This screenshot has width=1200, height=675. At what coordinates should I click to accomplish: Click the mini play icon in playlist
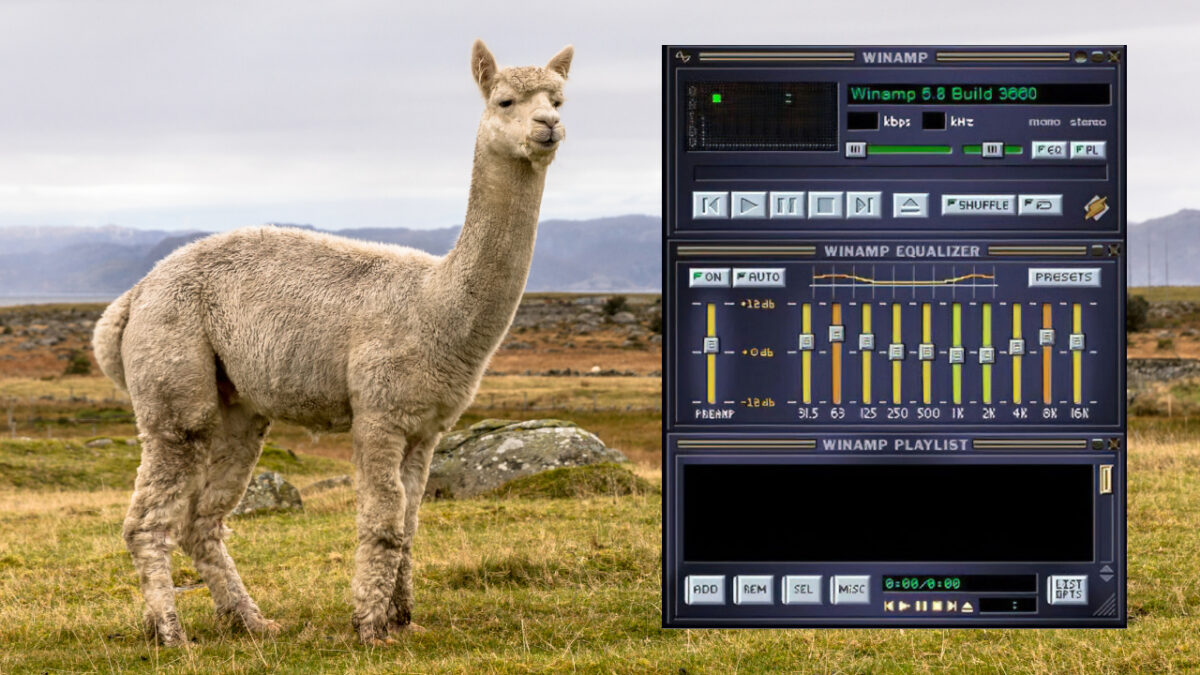click(904, 606)
